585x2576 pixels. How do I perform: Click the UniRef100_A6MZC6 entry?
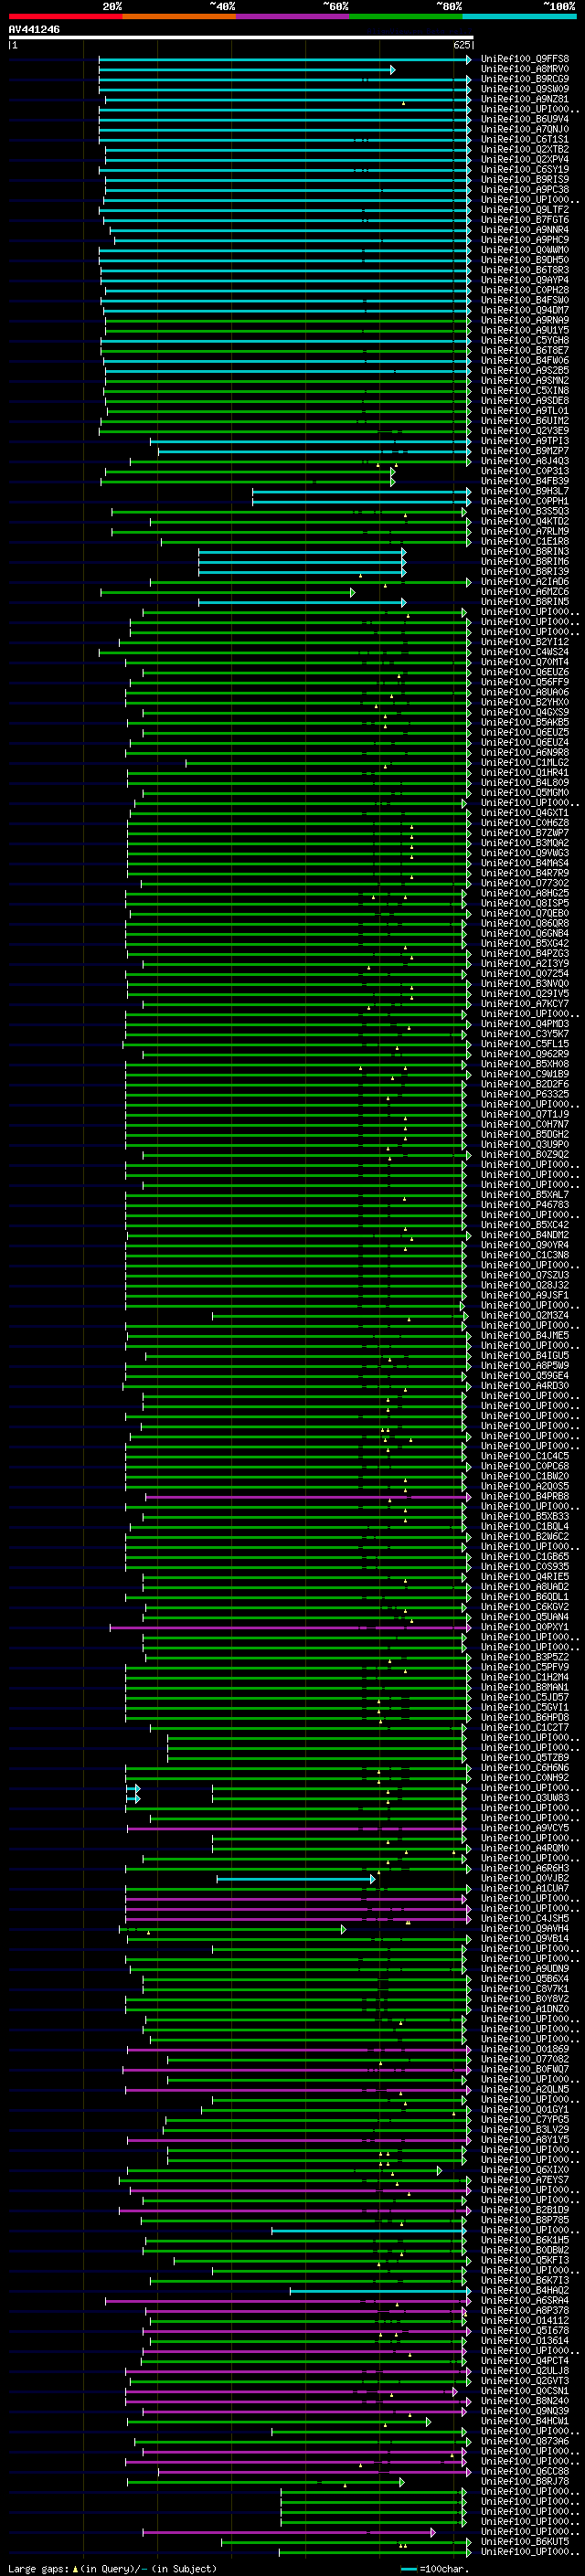tap(525, 592)
